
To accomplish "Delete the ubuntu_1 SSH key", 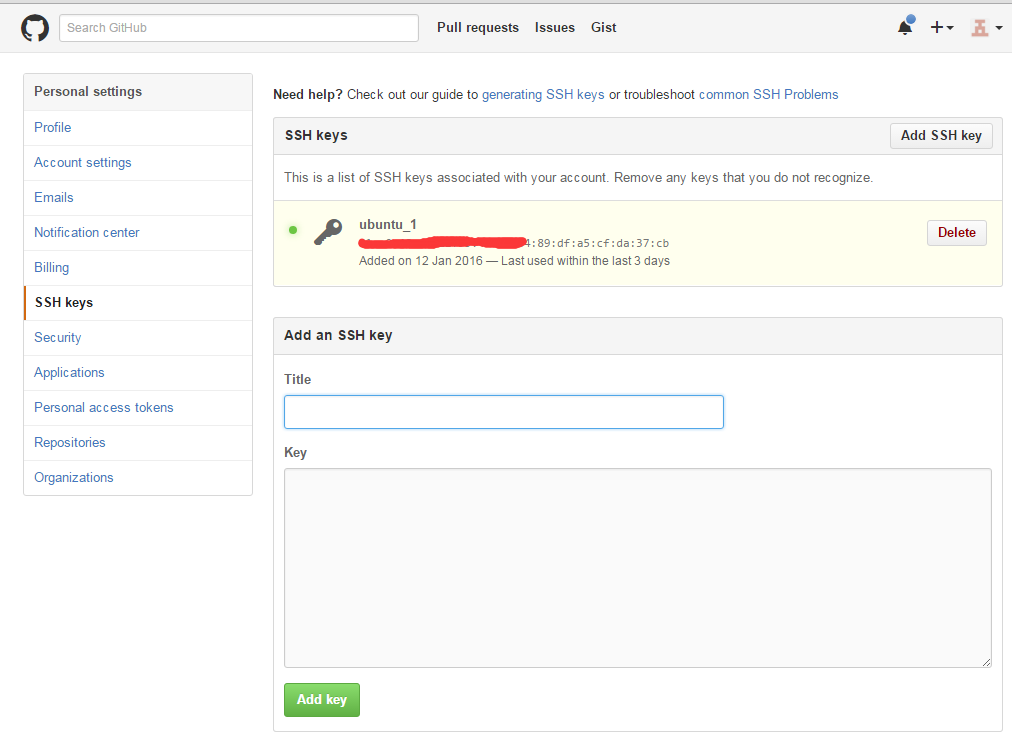I will [956, 233].
